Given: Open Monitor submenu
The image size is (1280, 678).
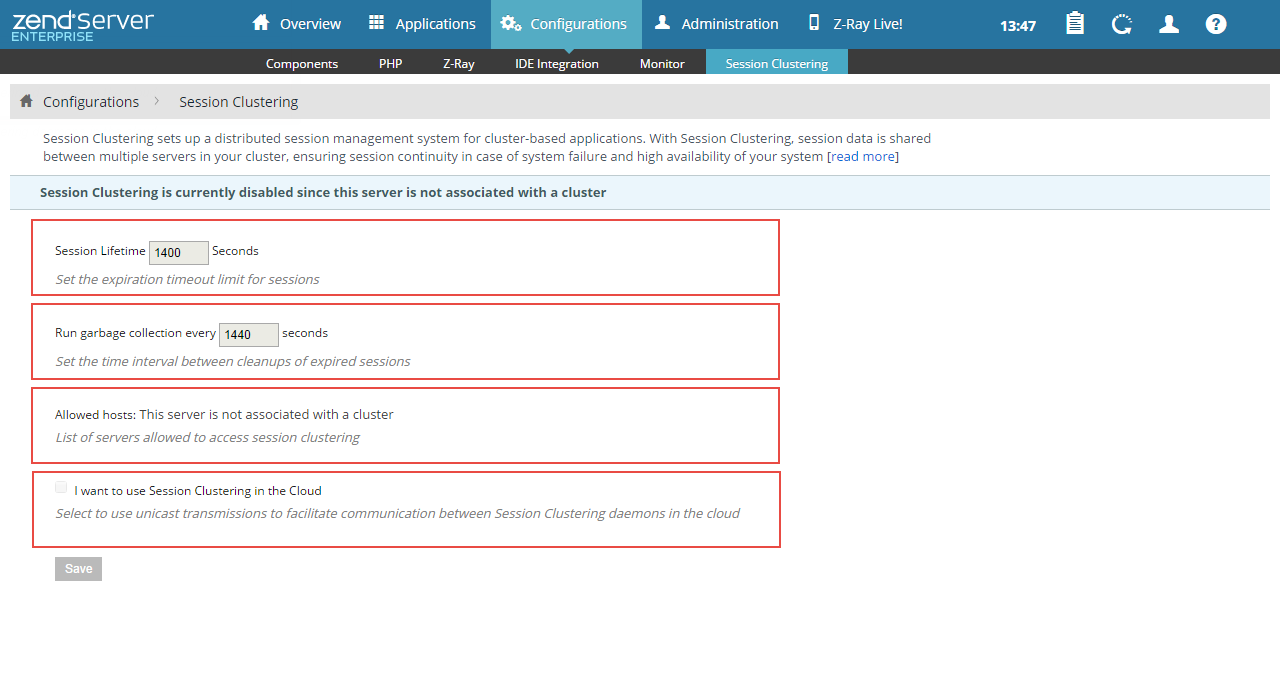Looking at the screenshot, I should click(x=662, y=63).
